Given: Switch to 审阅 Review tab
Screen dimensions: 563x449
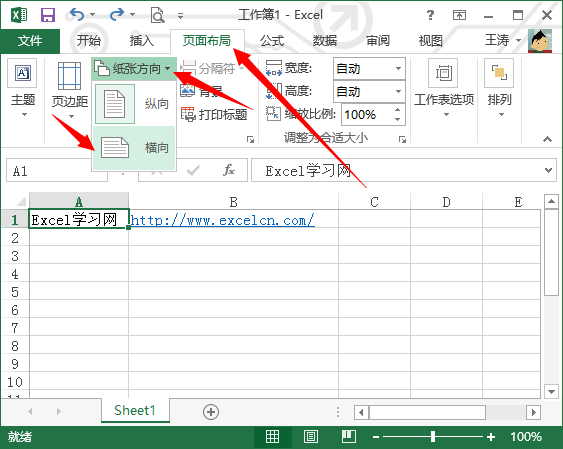Looking at the screenshot, I should pyautogui.click(x=378, y=41).
